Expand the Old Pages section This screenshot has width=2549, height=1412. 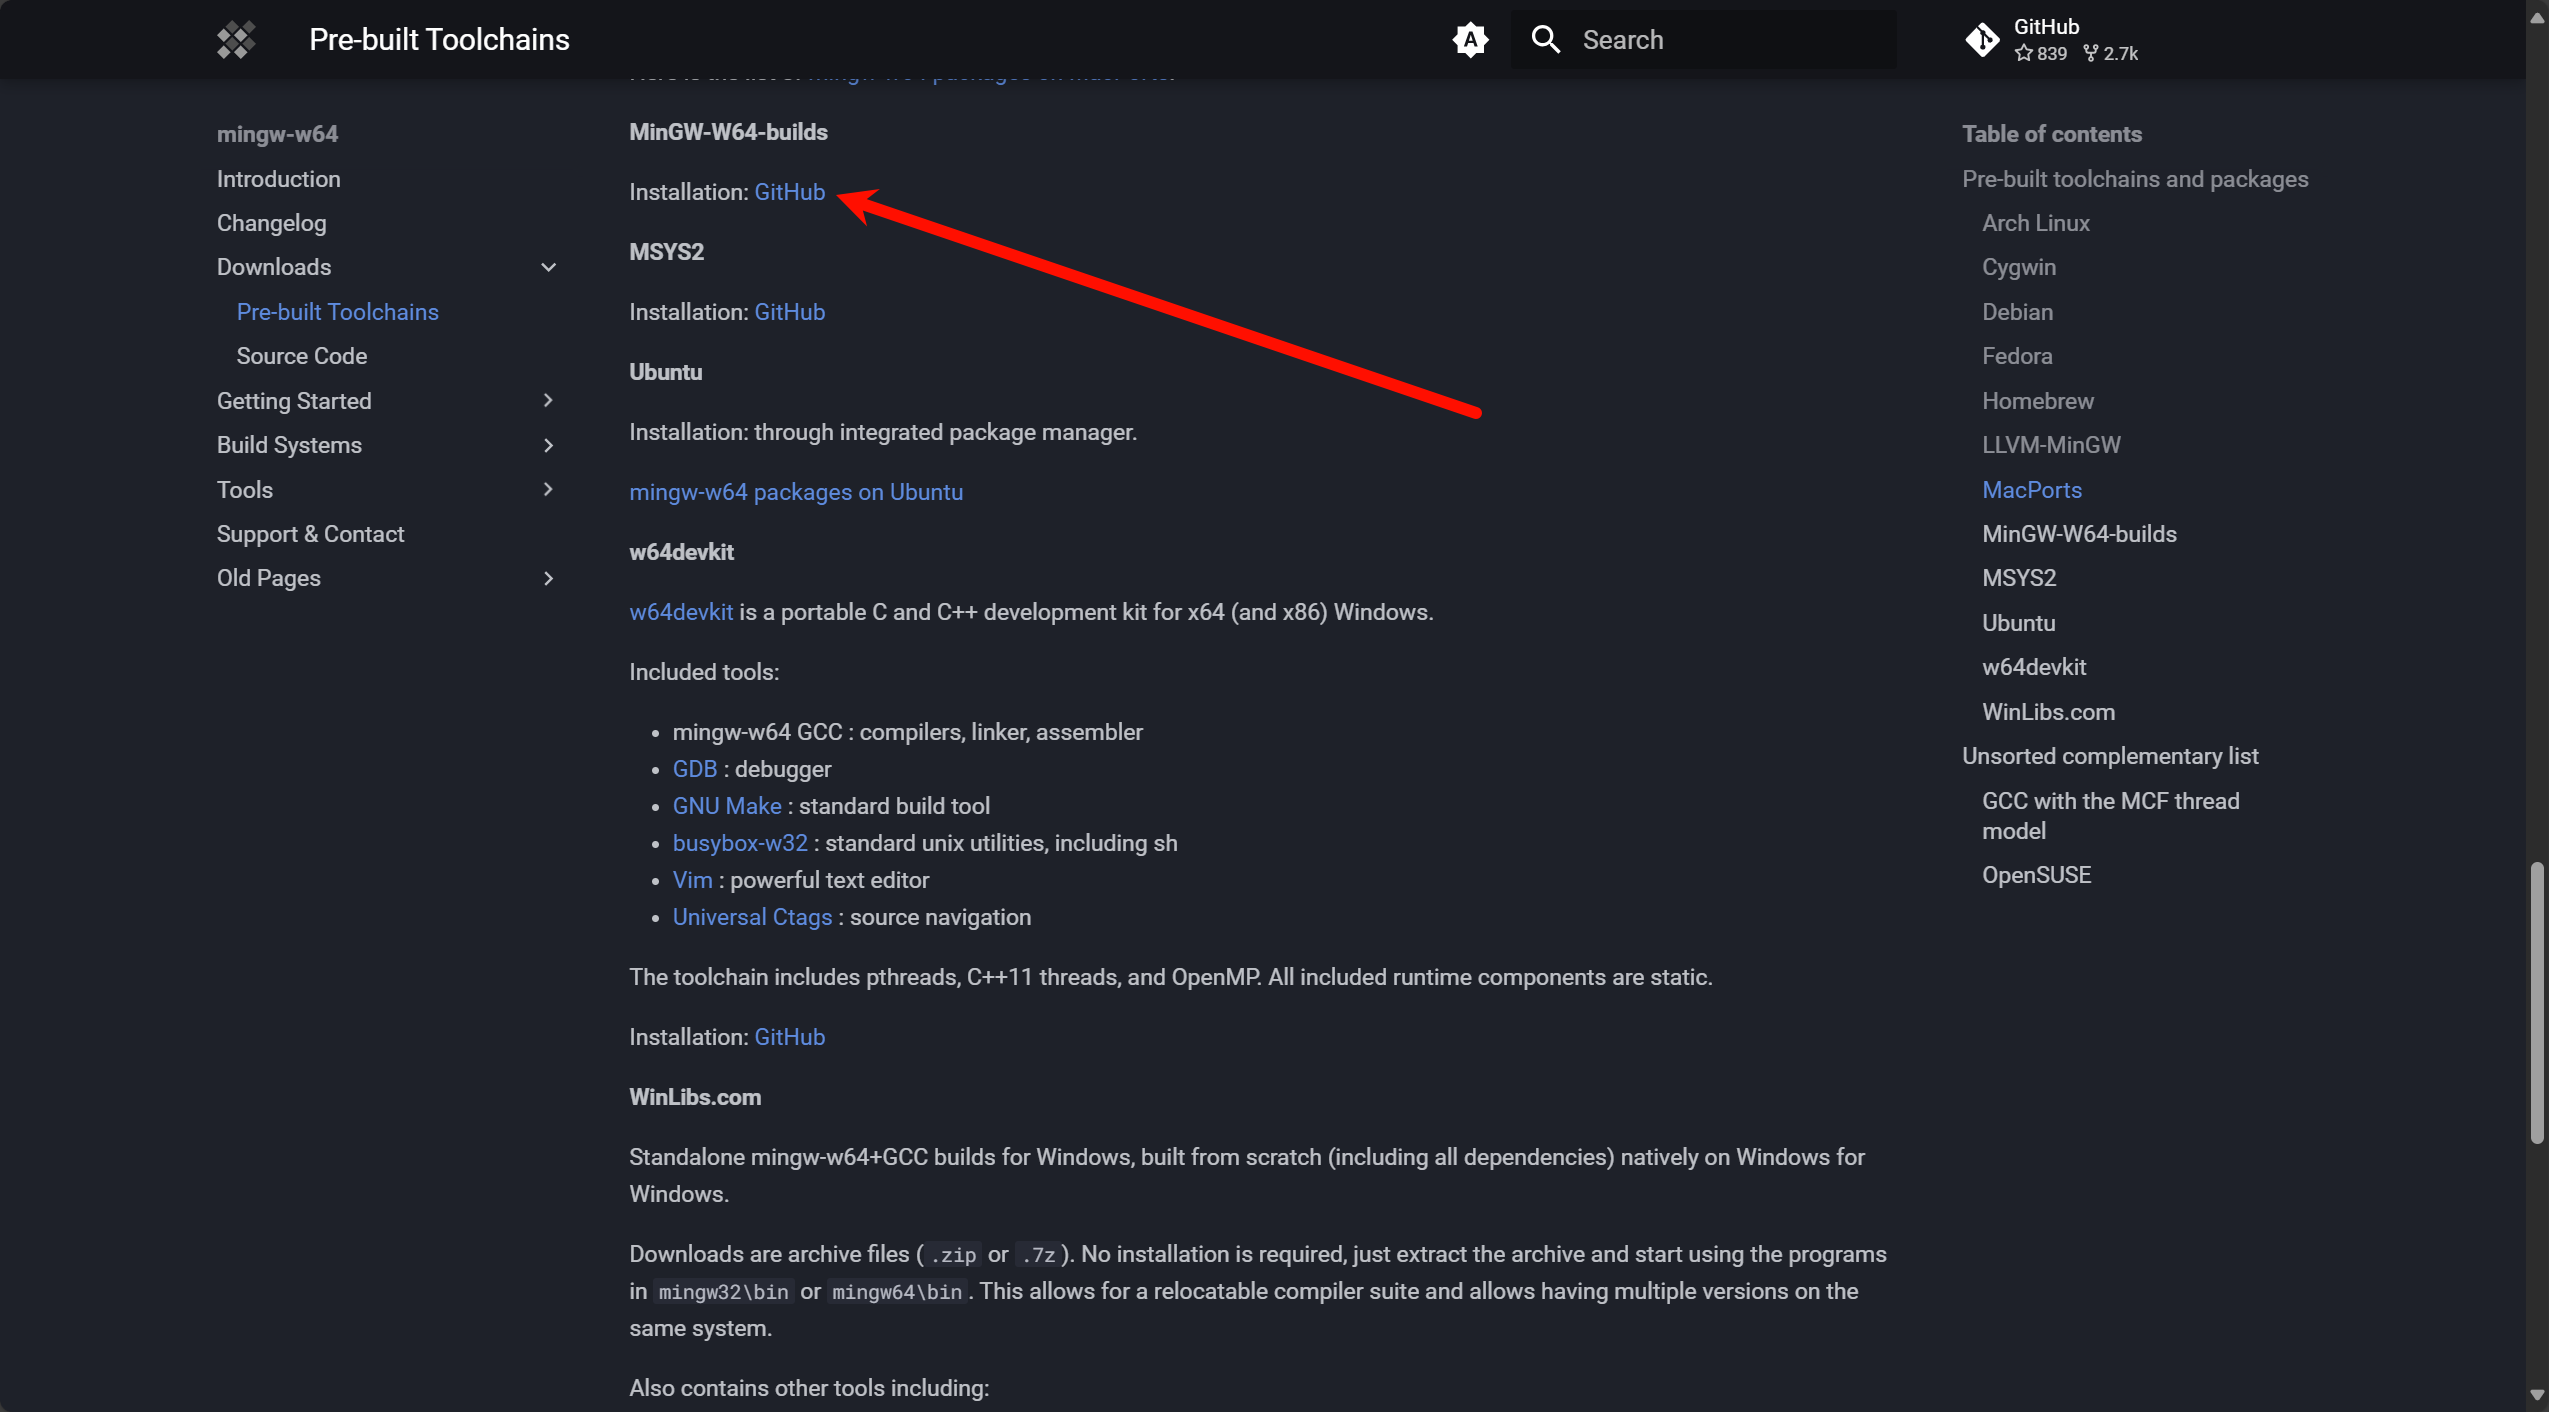click(x=548, y=578)
